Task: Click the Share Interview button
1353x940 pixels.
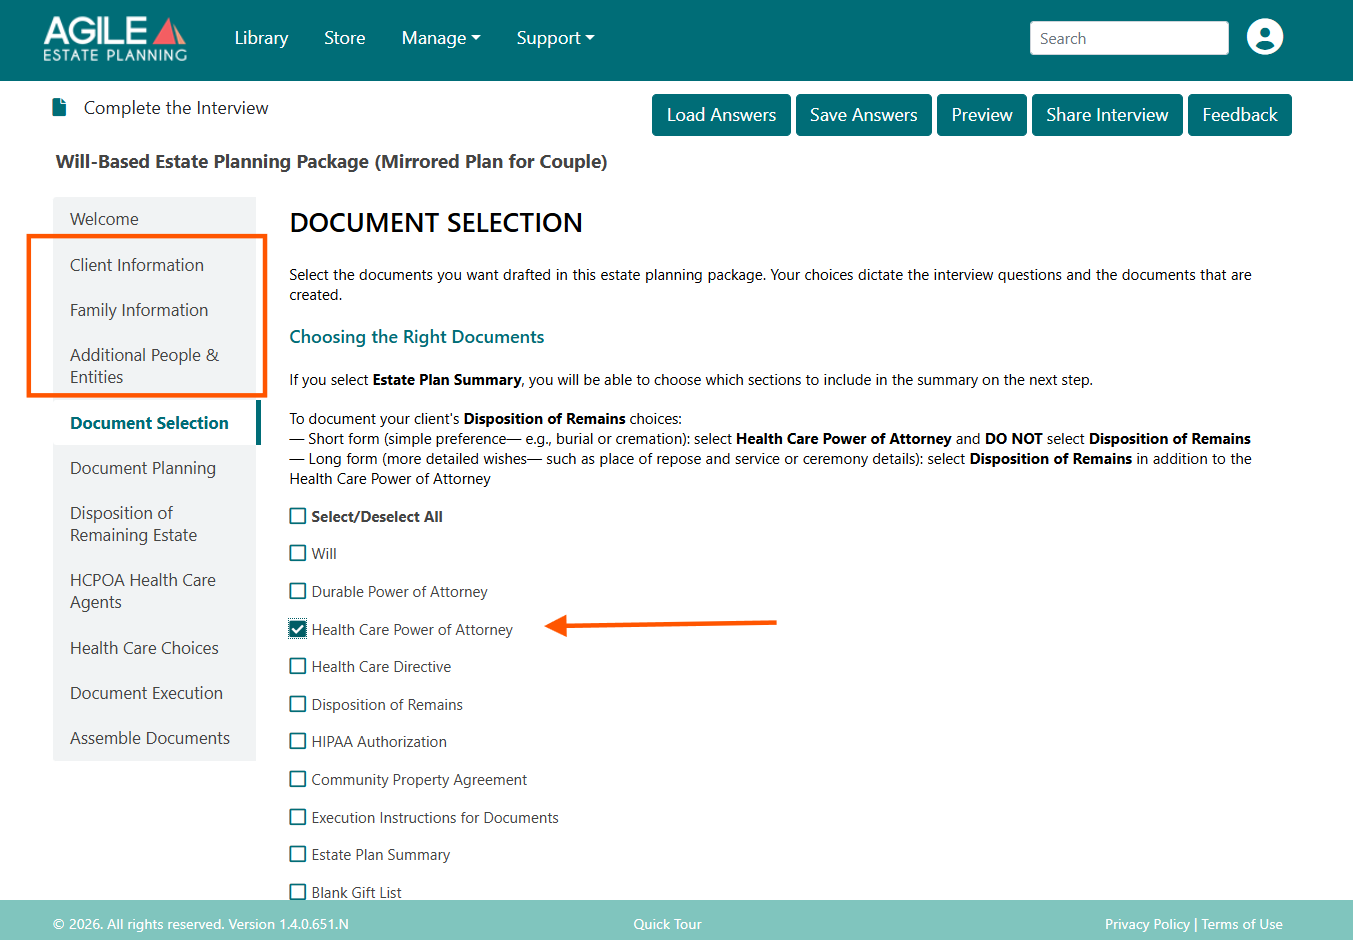Action: pos(1107,115)
